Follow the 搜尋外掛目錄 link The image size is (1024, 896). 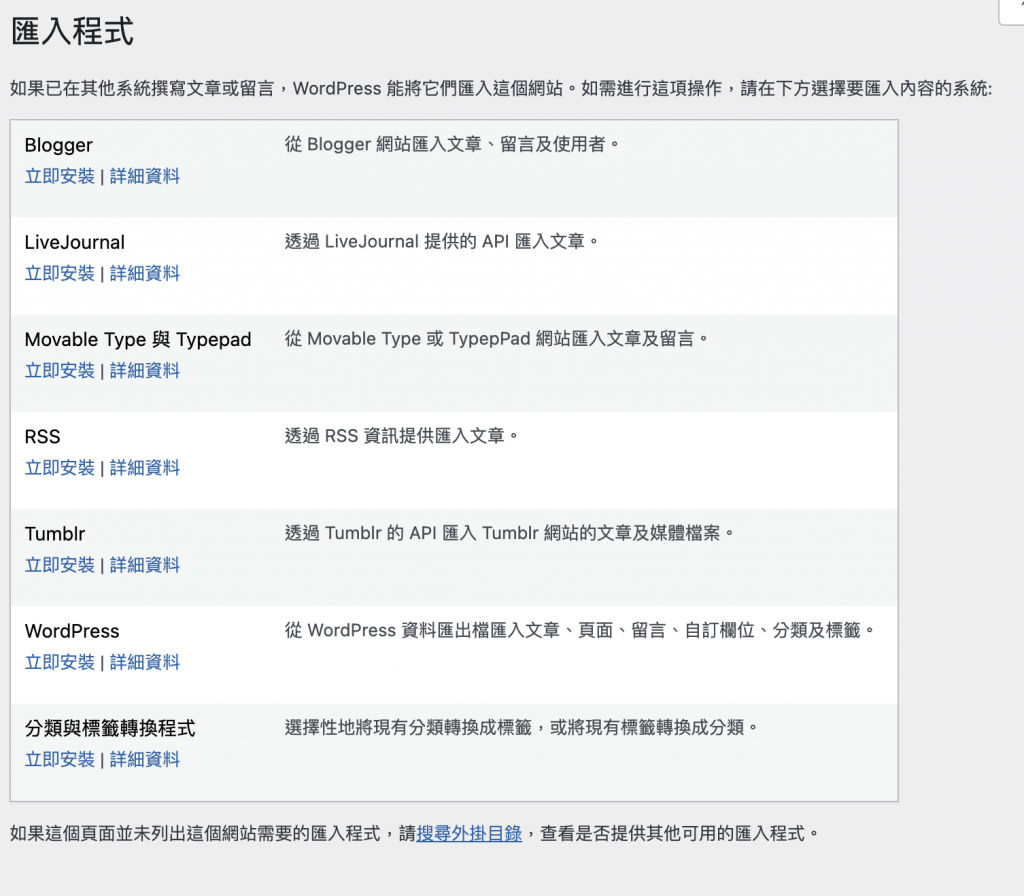click(x=469, y=834)
